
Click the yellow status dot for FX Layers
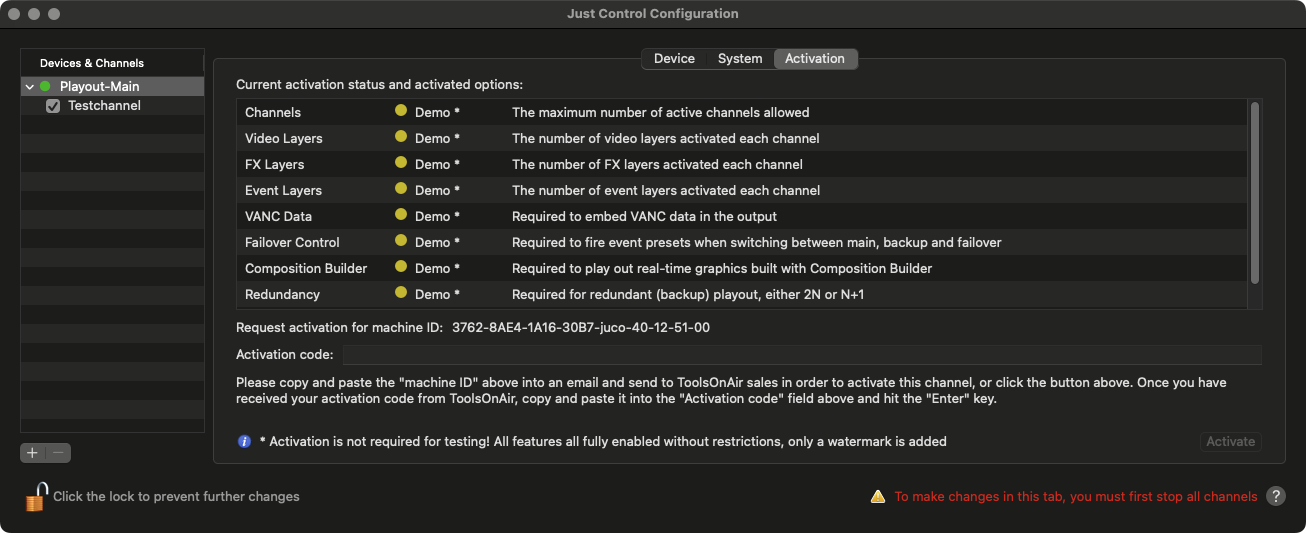click(x=401, y=164)
